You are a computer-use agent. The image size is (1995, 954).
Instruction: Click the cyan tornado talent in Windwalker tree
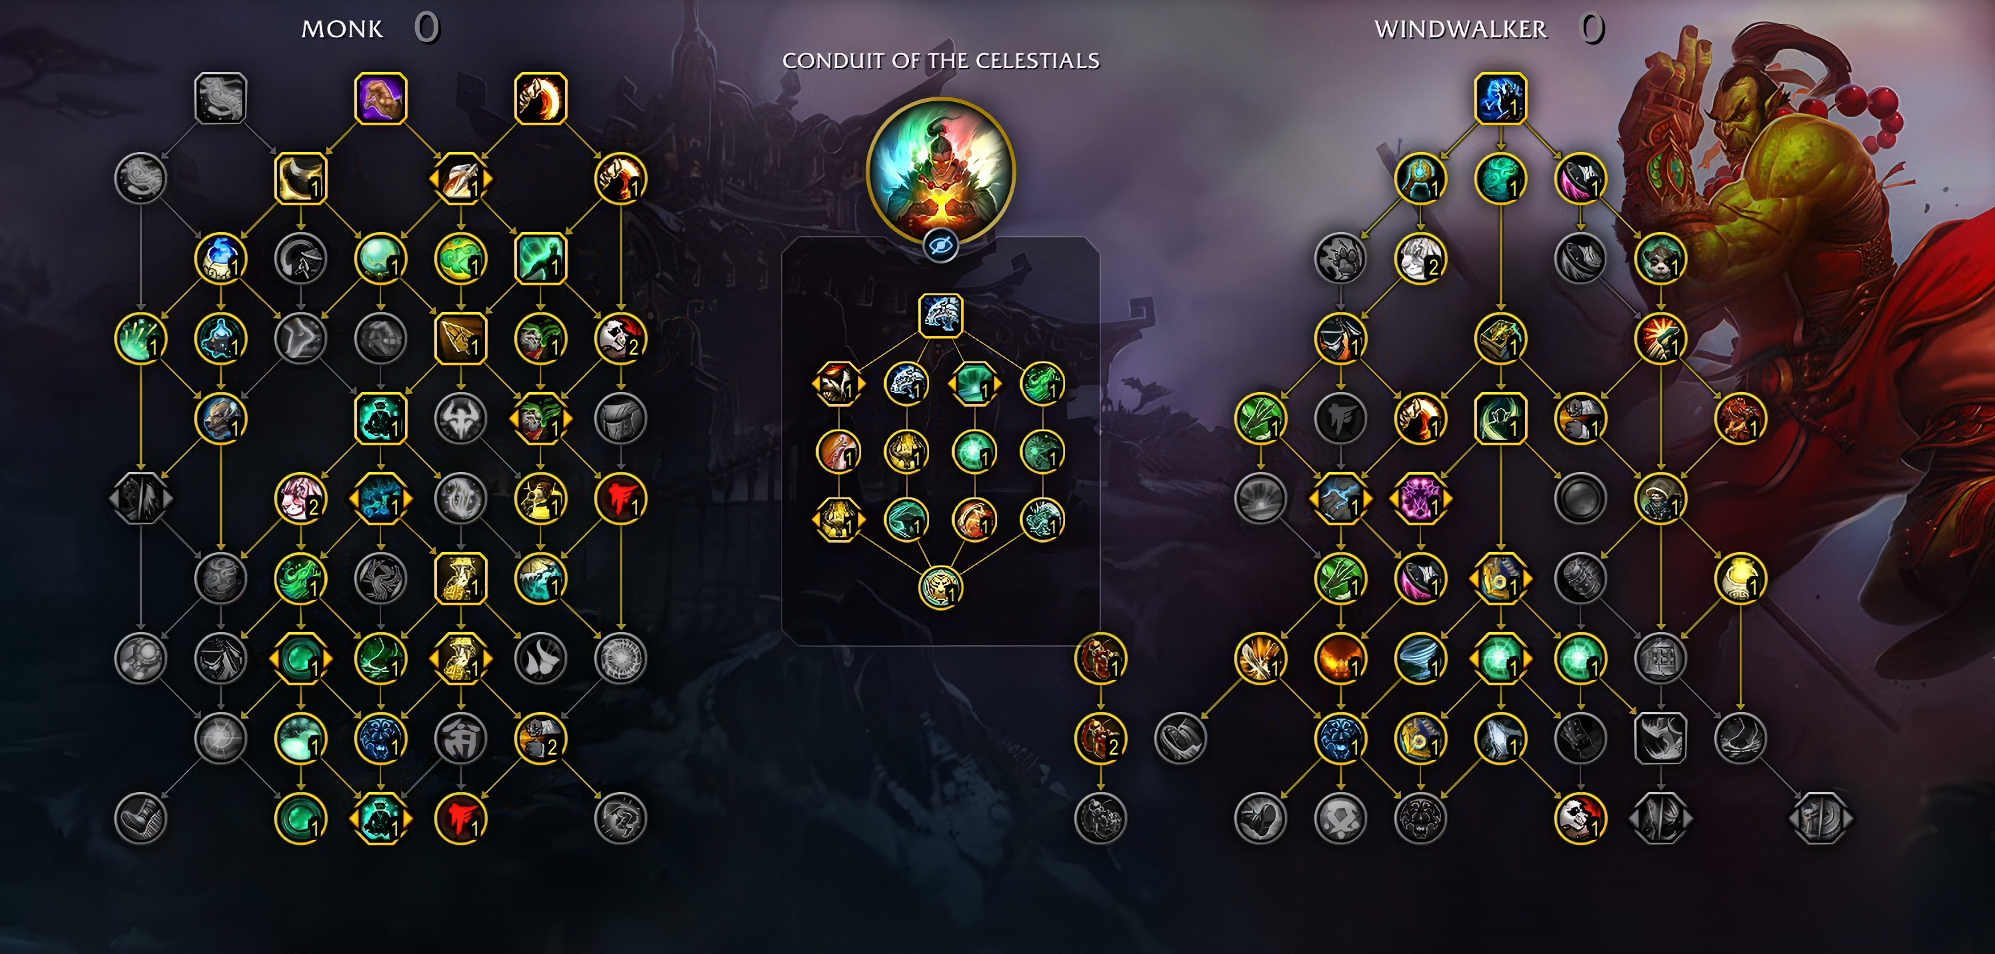[x=1421, y=659]
